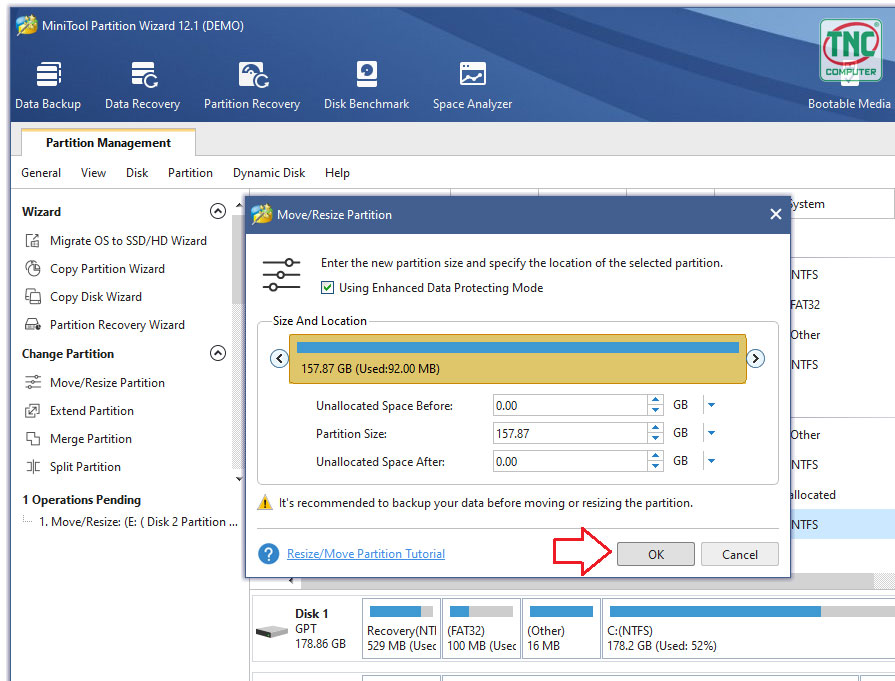
Task: Click the Unallocated Space After field
Action: point(570,461)
